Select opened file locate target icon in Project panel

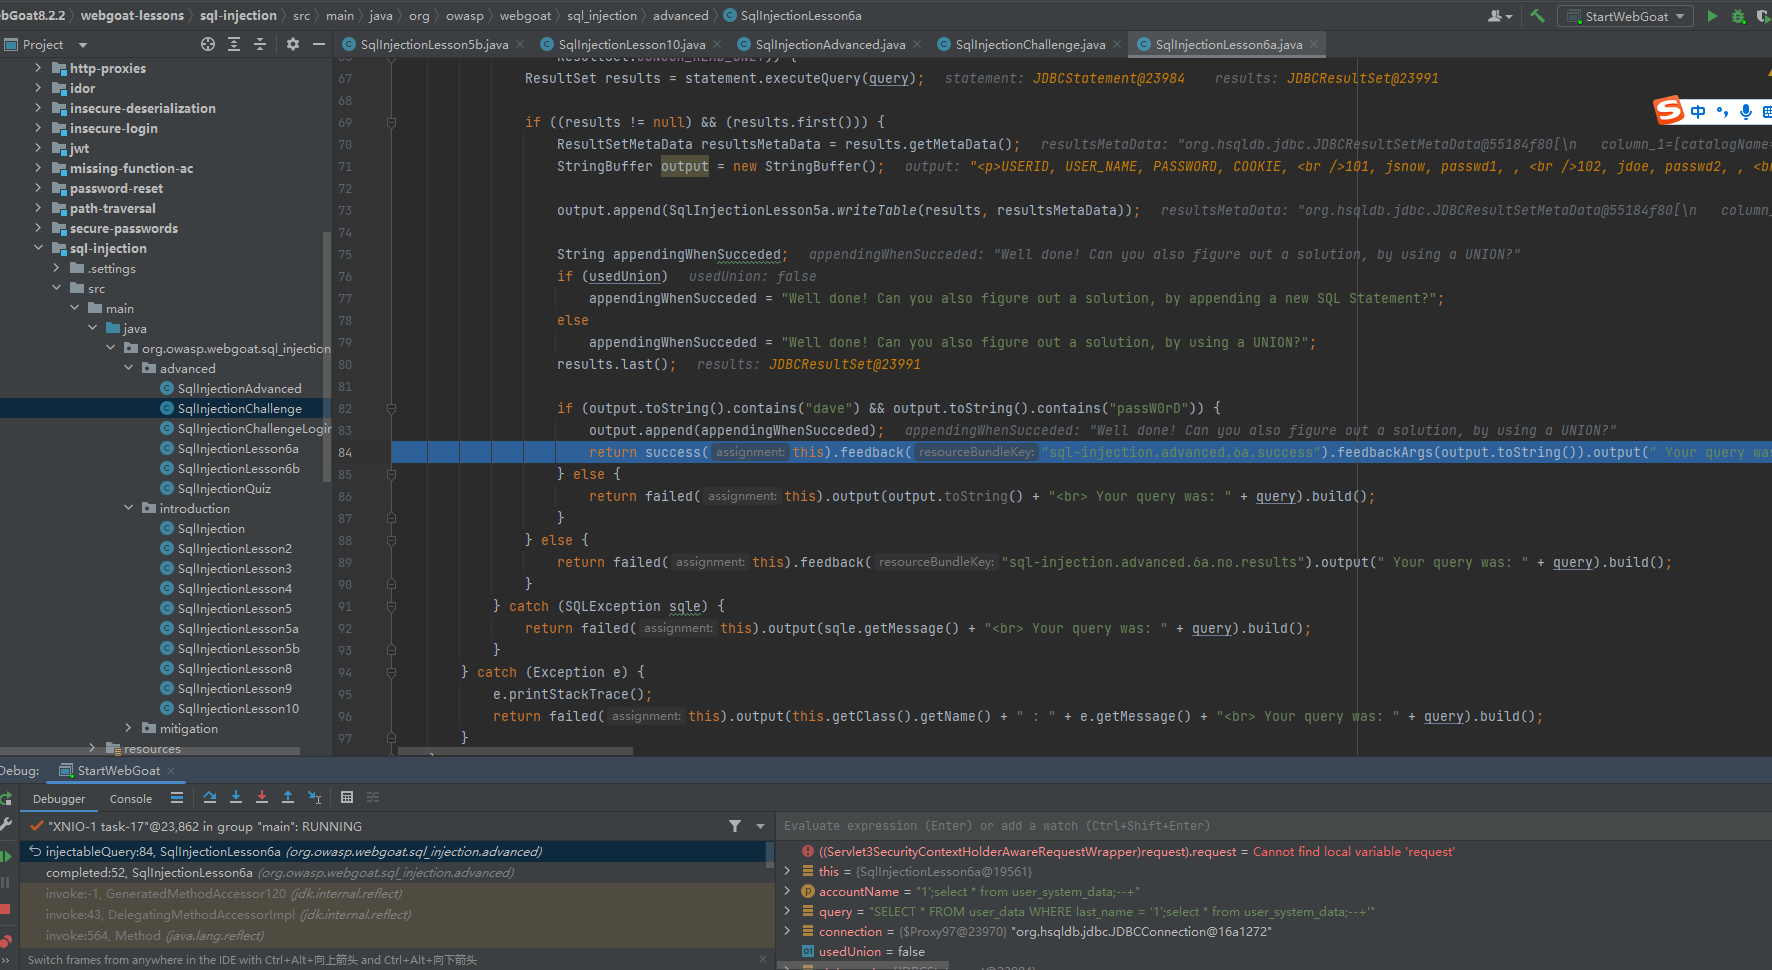tap(208, 44)
